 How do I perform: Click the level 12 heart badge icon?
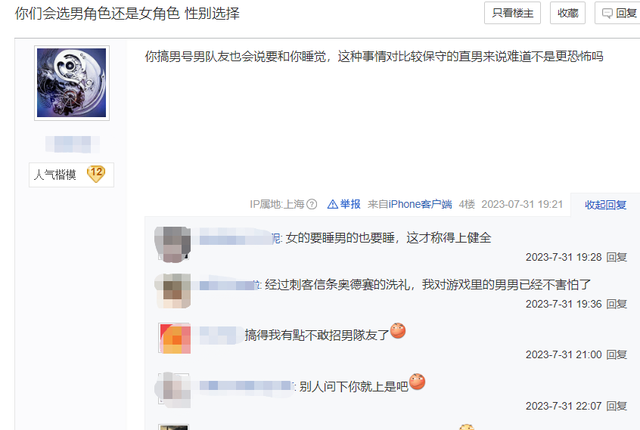pos(96,174)
